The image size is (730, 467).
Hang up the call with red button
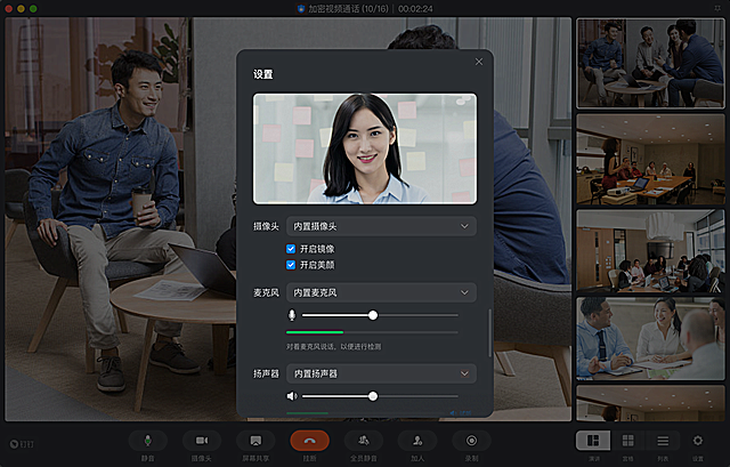310,440
